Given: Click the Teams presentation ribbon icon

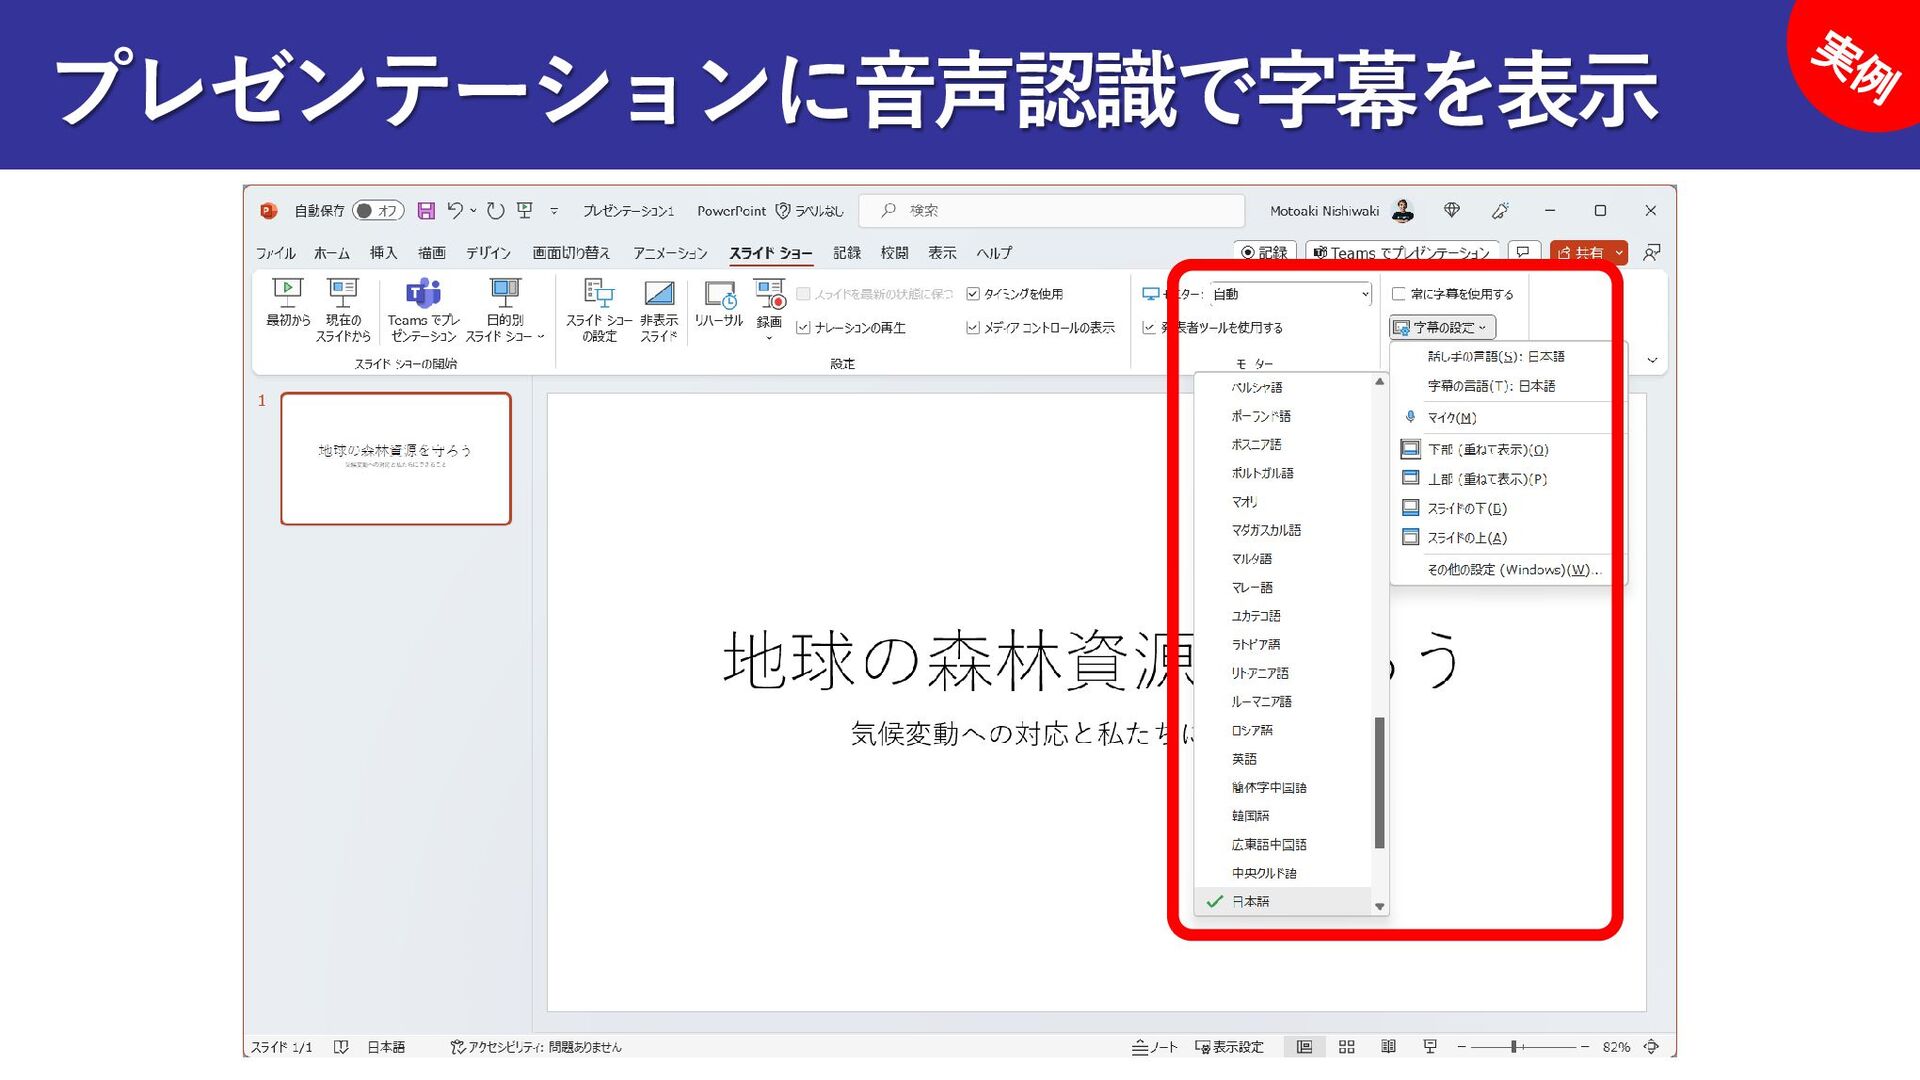Looking at the screenshot, I should 423,294.
